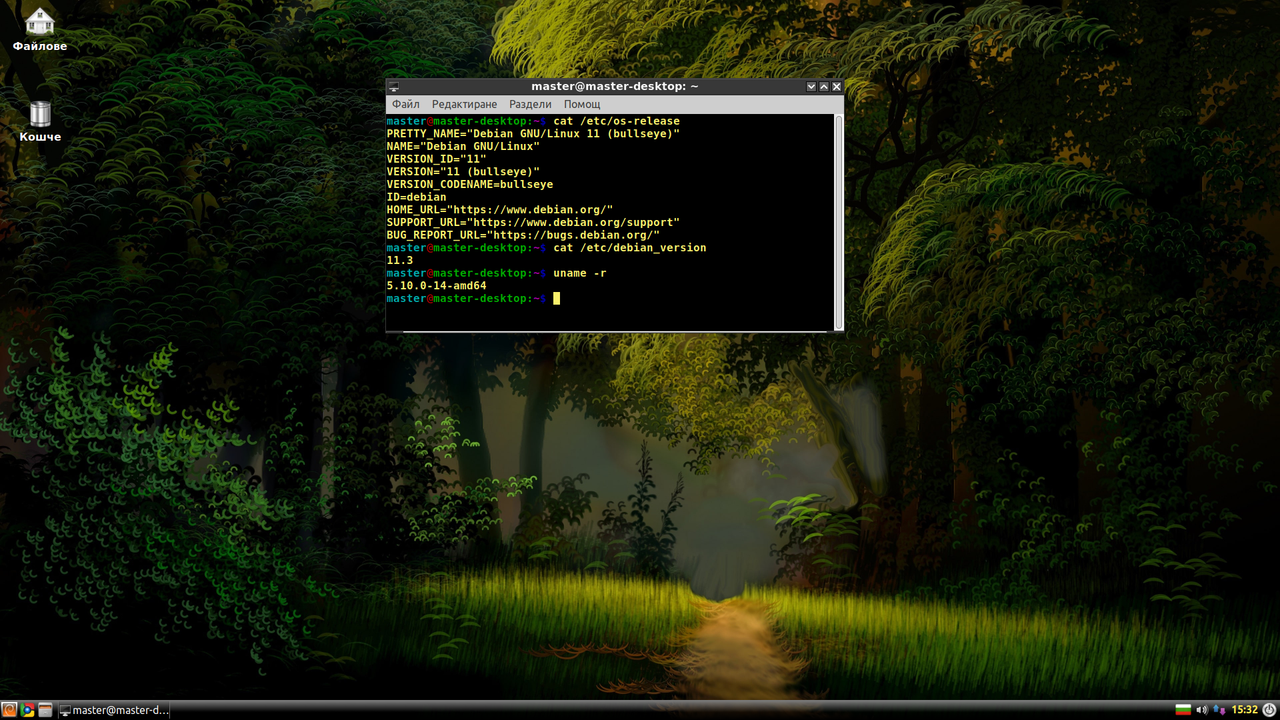The image size is (1280, 720).
Task: Click the Bulgarian flag keyboard layout indicator
Action: point(1183,710)
